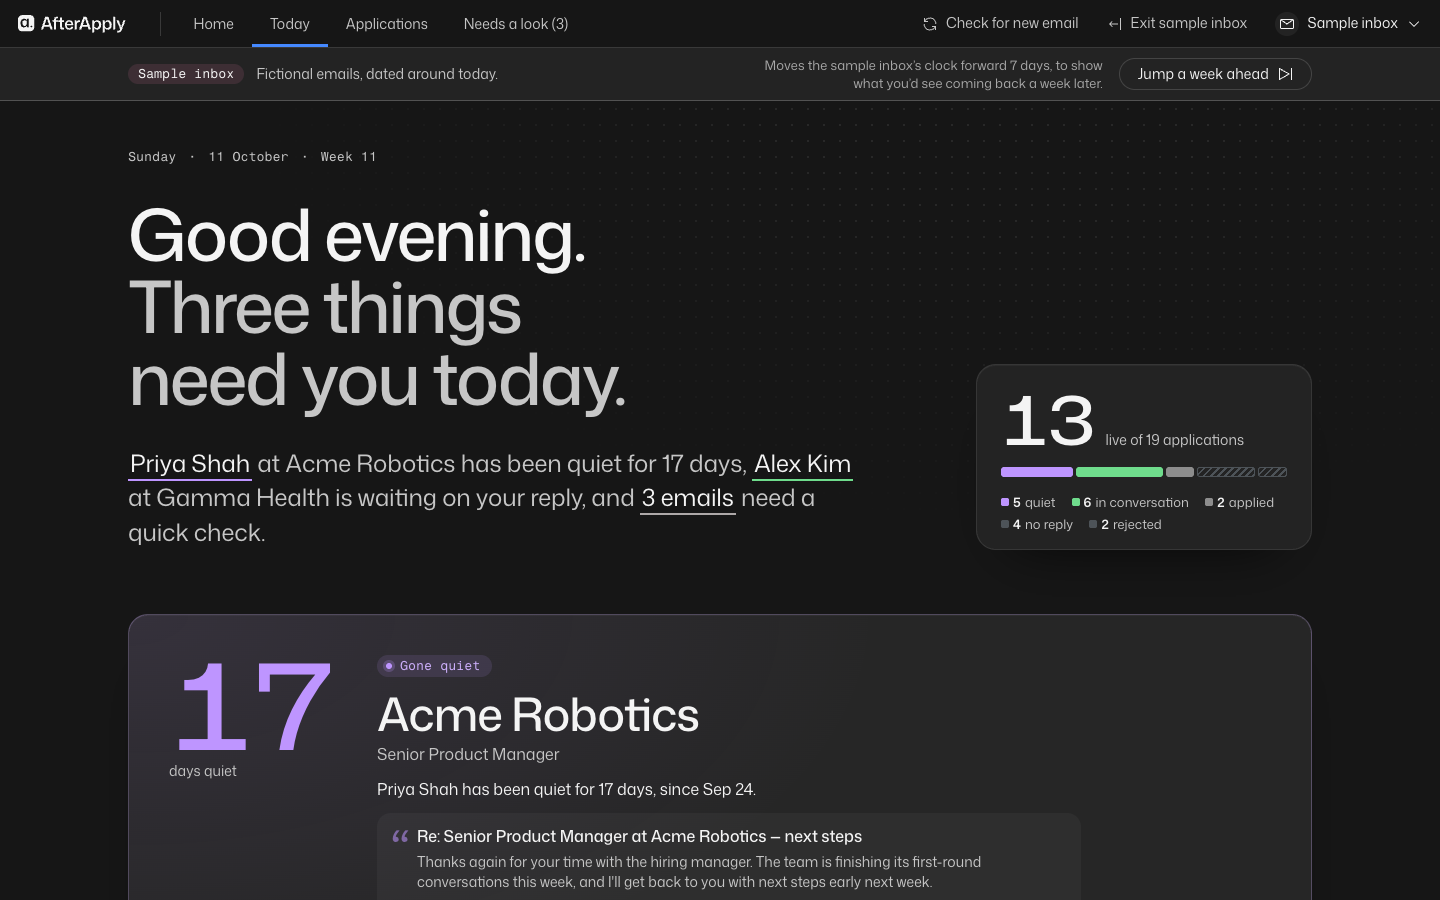Viewport: 1440px width, 900px height.
Task: Select the Today tab
Action: (x=290, y=23)
